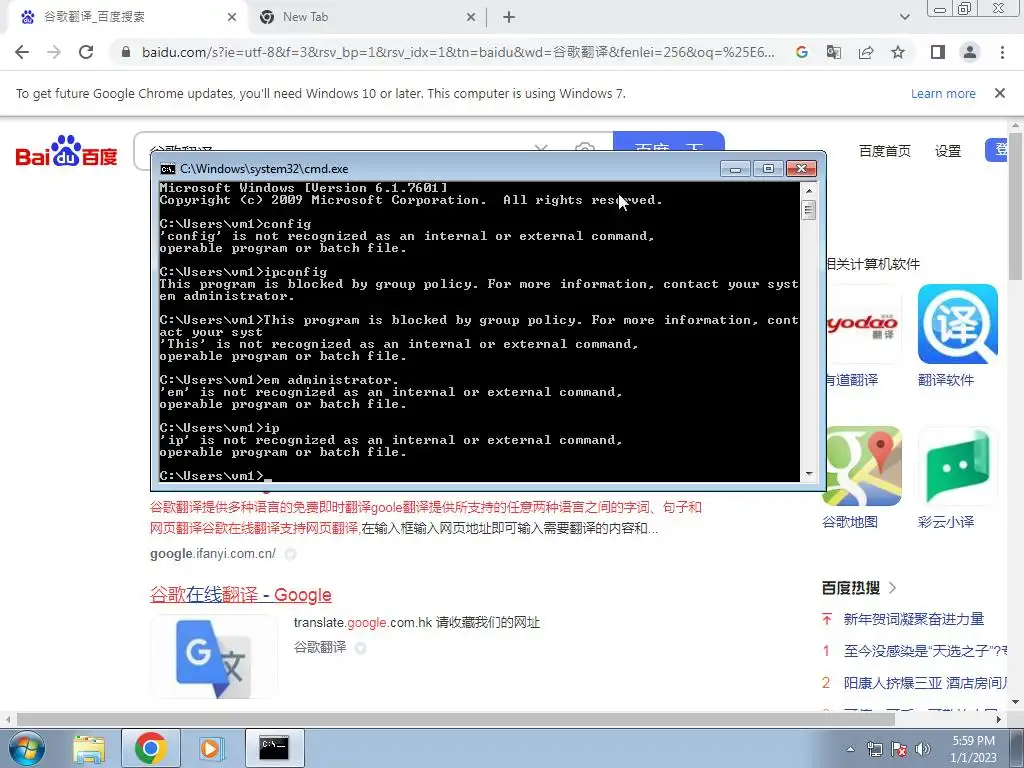Open the Chrome three-dot menu
The width and height of the screenshot is (1024, 768).
pos(1002,52)
